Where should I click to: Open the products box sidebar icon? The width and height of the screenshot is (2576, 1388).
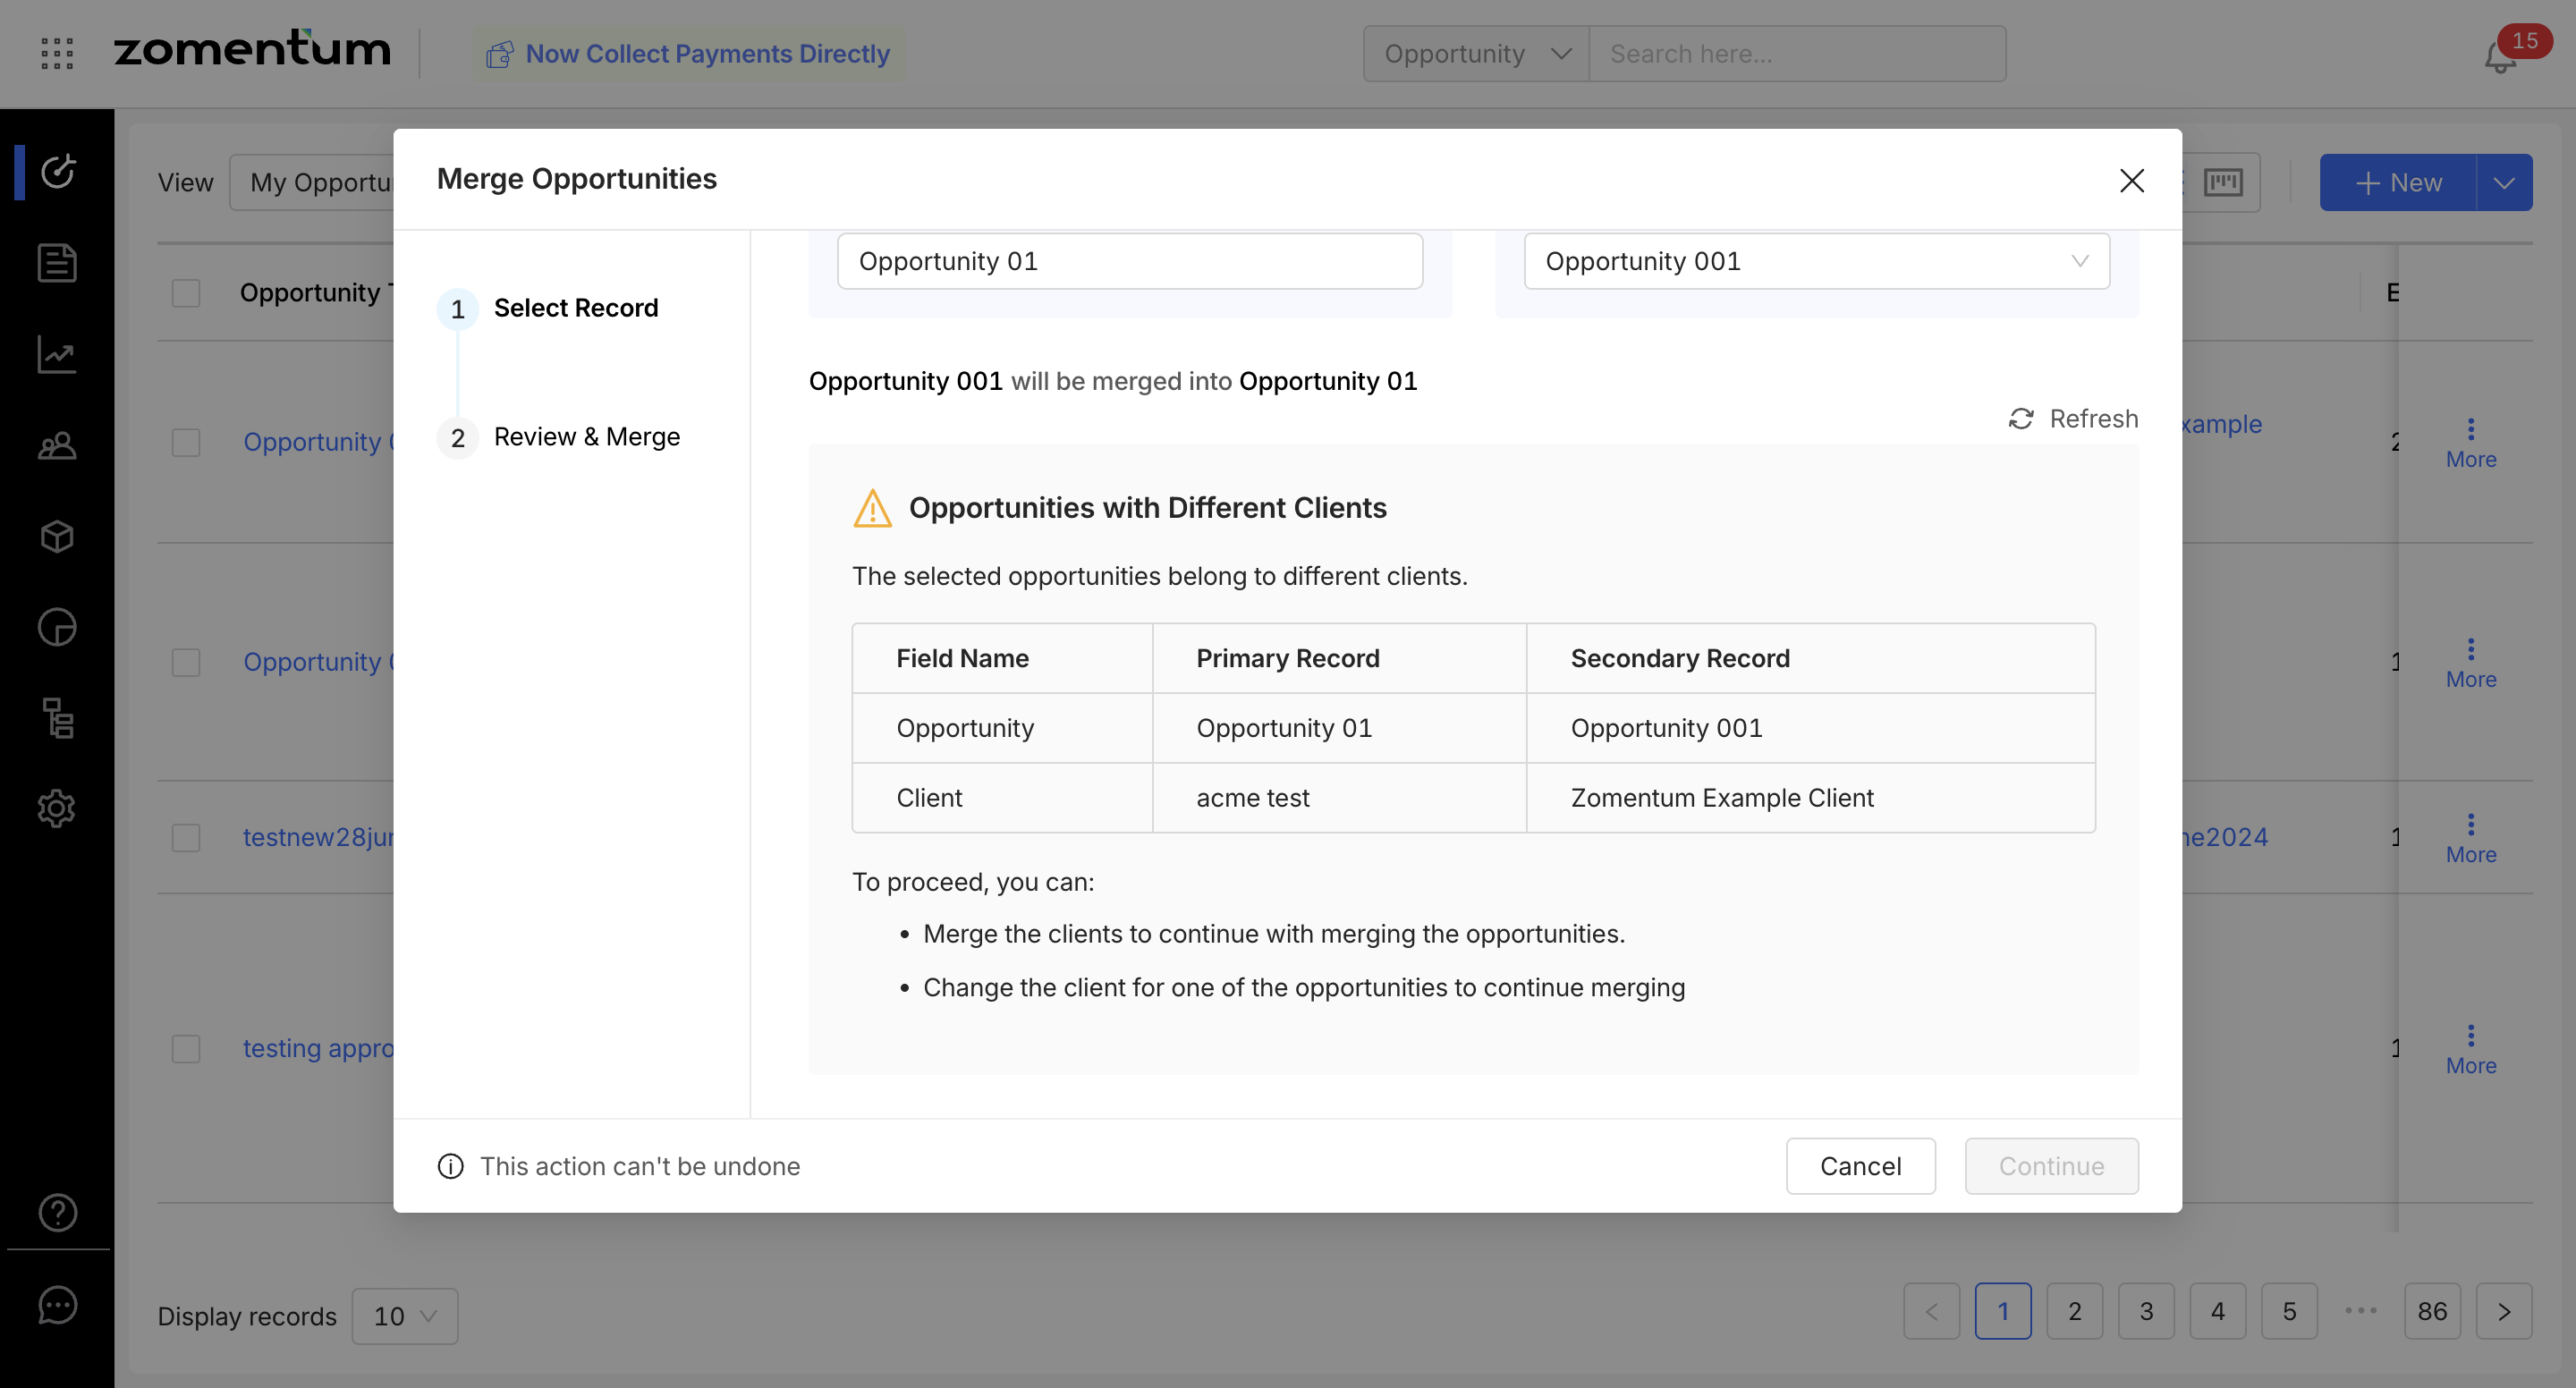57,537
